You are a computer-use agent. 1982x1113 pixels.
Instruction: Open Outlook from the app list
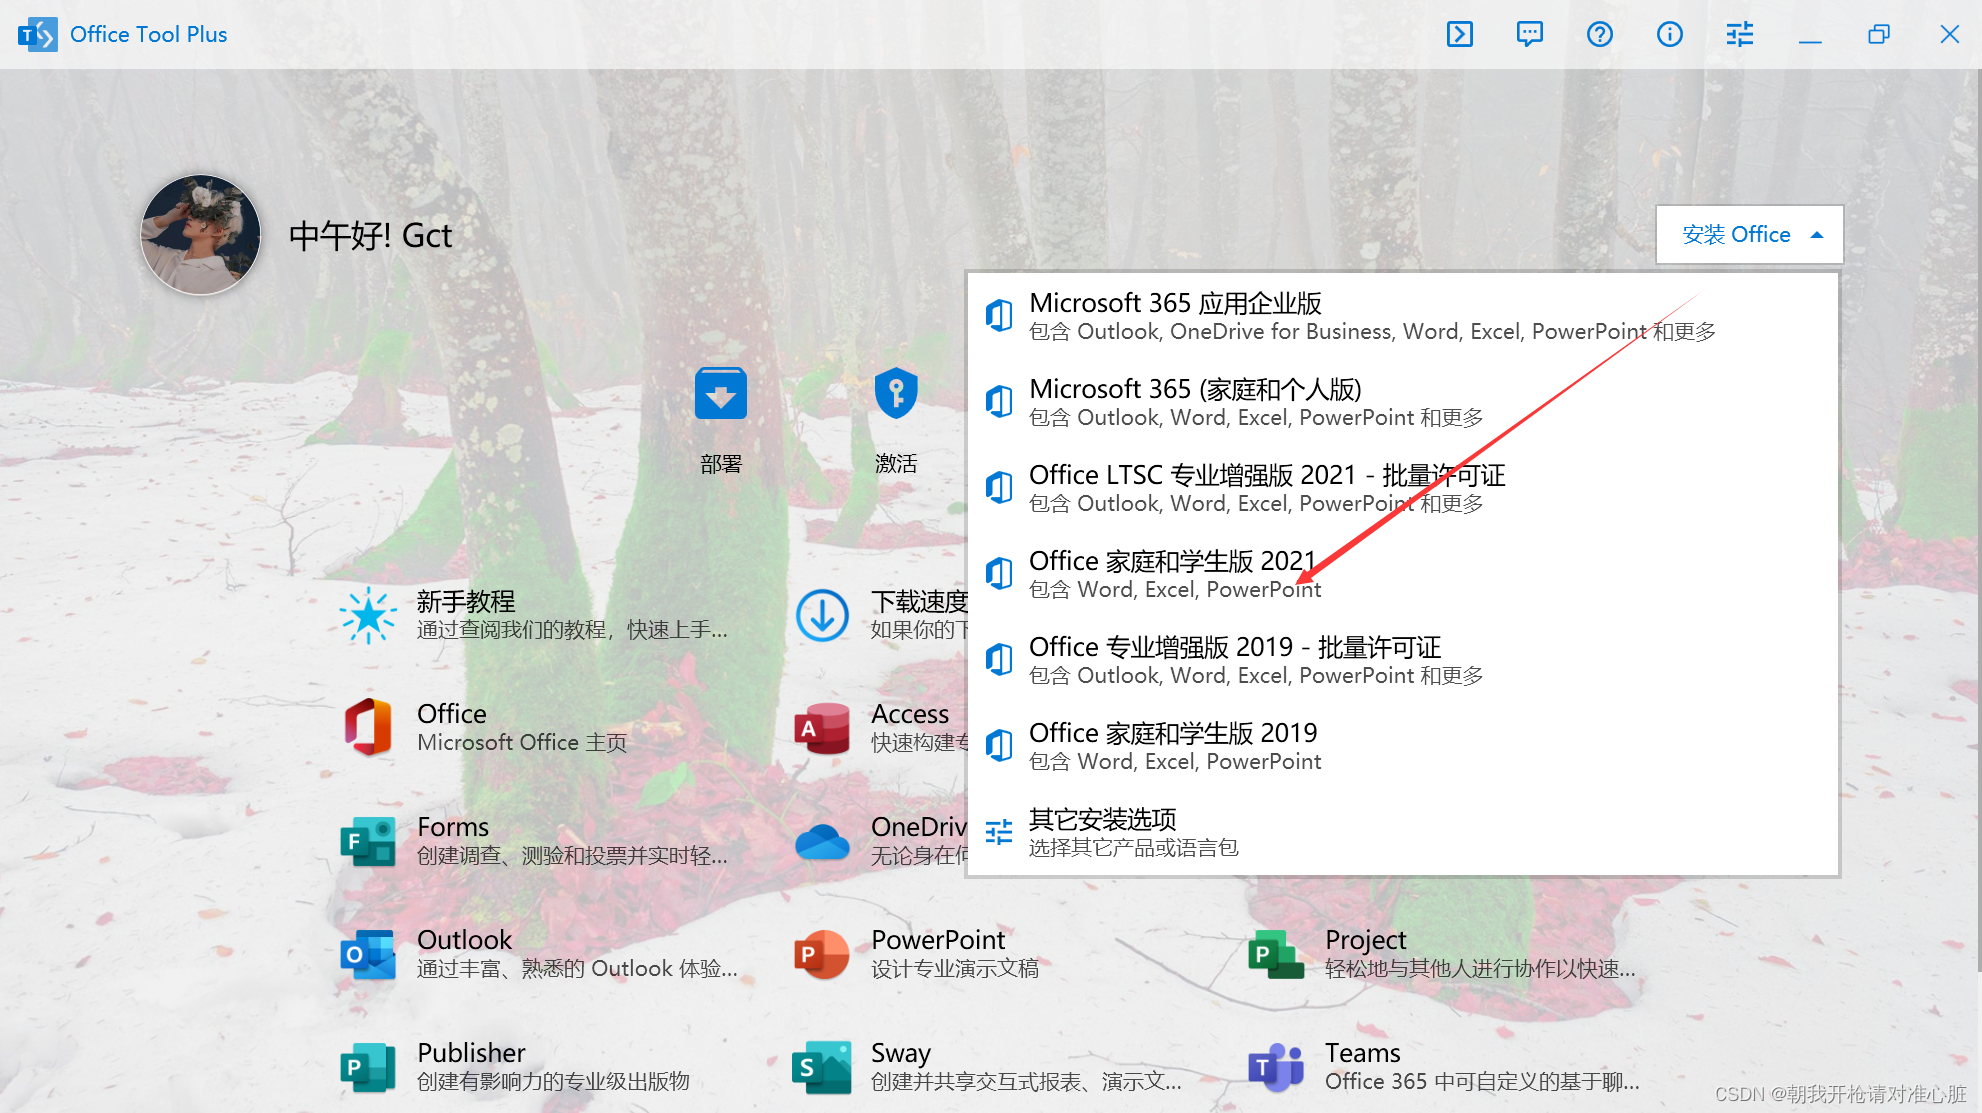point(465,941)
